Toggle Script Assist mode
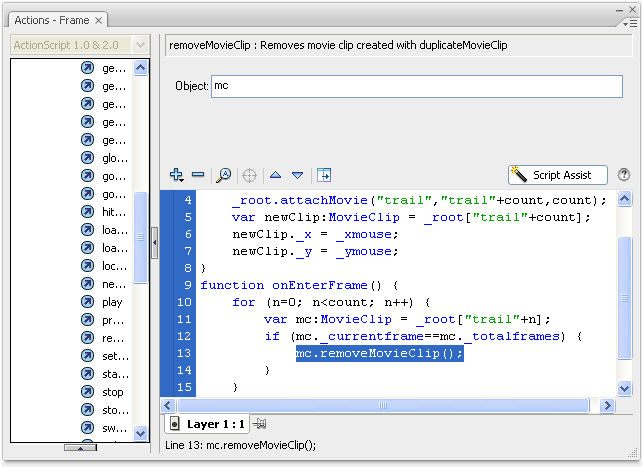This screenshot has width=643, height=468. tap(562, 175)
